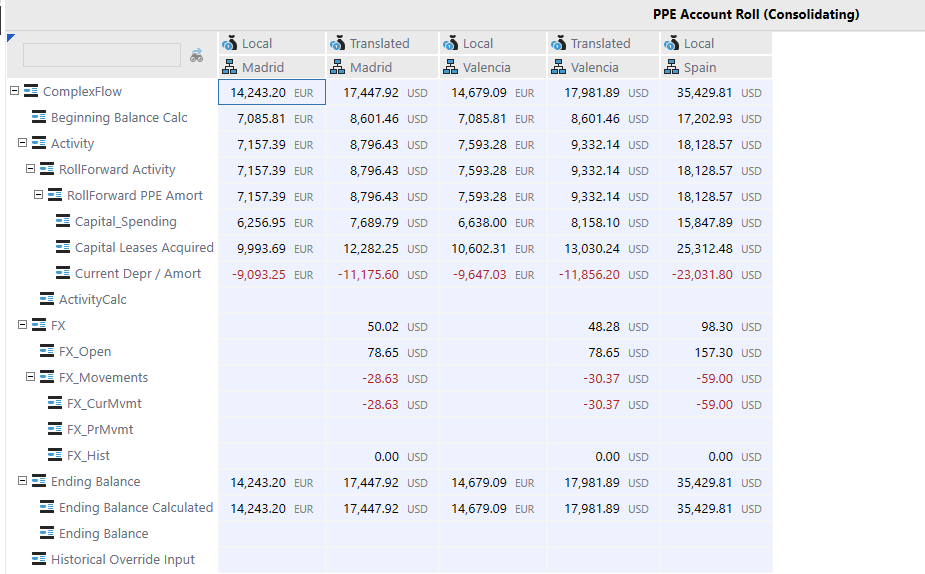The width and height of the screenshot is (925, 574).
Task: Collapse the RollForward PPE Amort node
Action: coord(39,196)
